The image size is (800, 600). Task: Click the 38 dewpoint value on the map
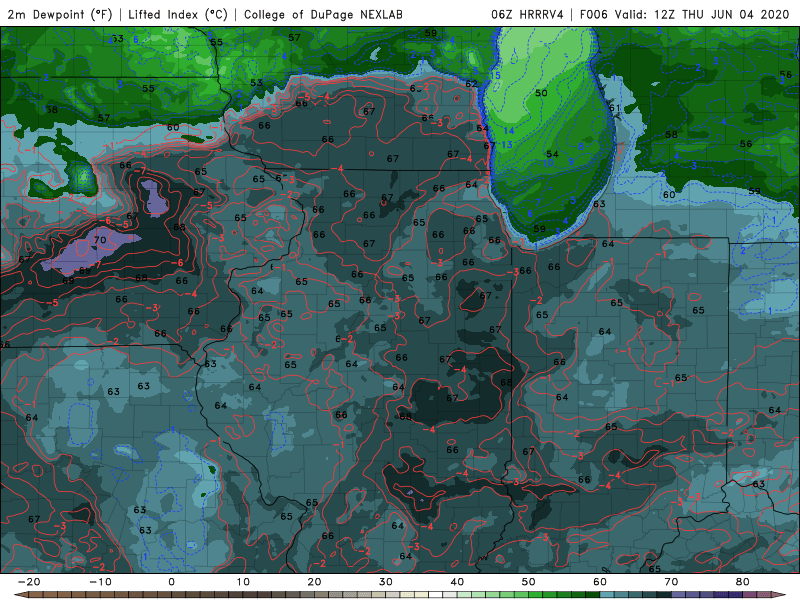pos(52,109)
